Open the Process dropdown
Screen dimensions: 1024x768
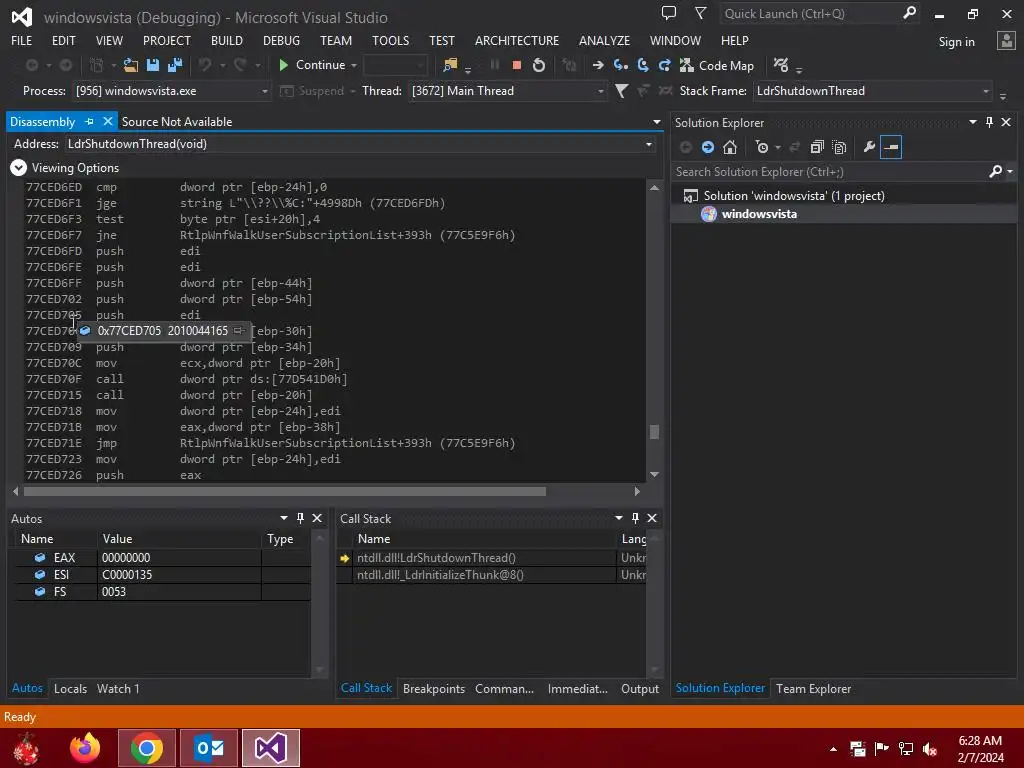pos(264,91)
